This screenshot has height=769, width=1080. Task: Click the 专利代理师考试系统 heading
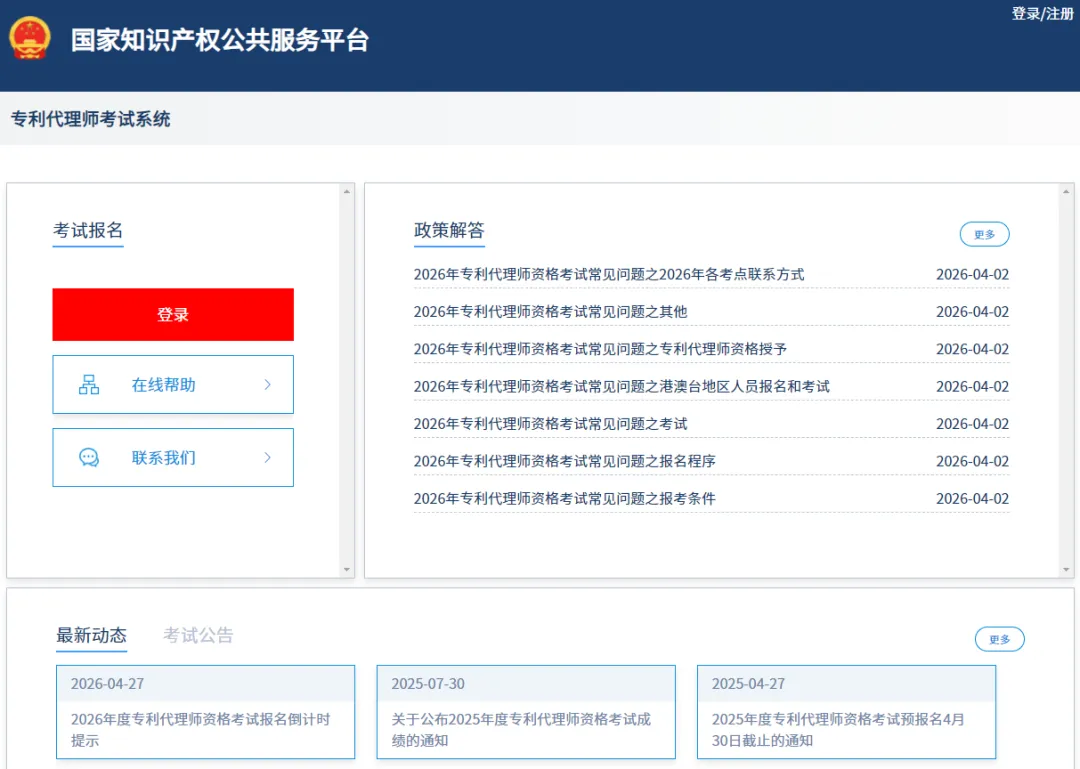[90, 119]
